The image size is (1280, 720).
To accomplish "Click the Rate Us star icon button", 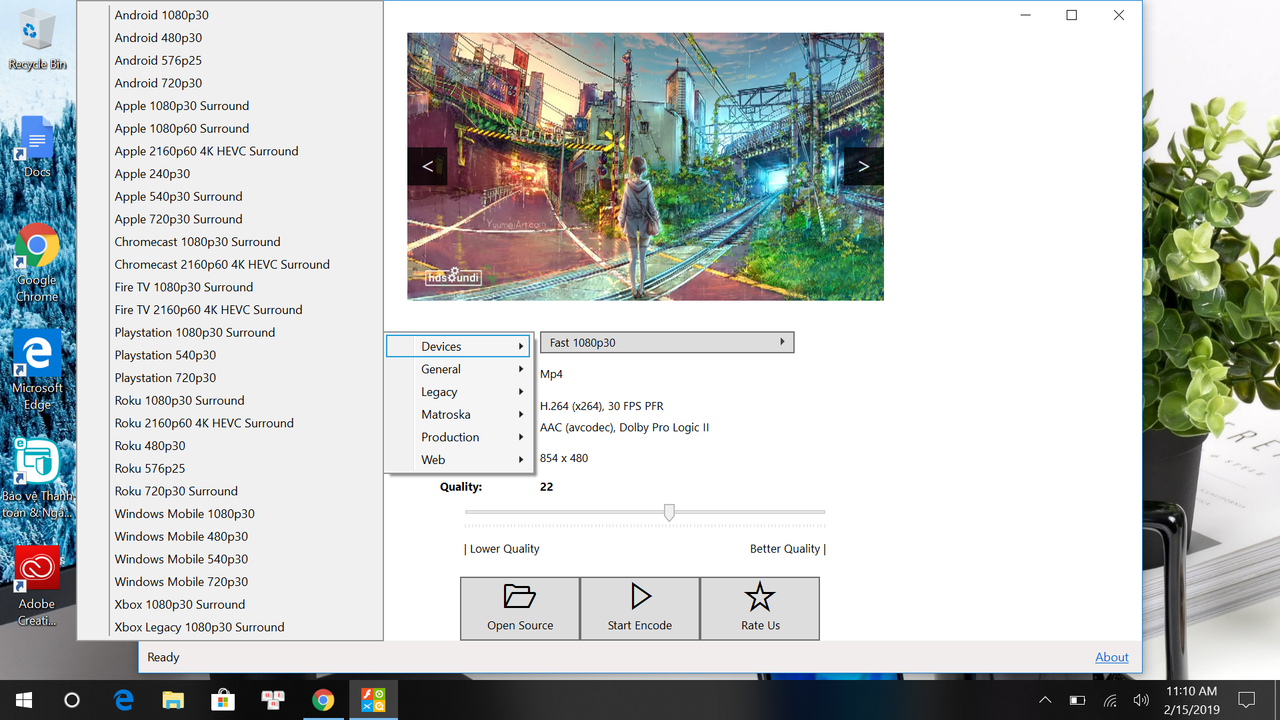I will pyautogui.click(x=760, y=608).
